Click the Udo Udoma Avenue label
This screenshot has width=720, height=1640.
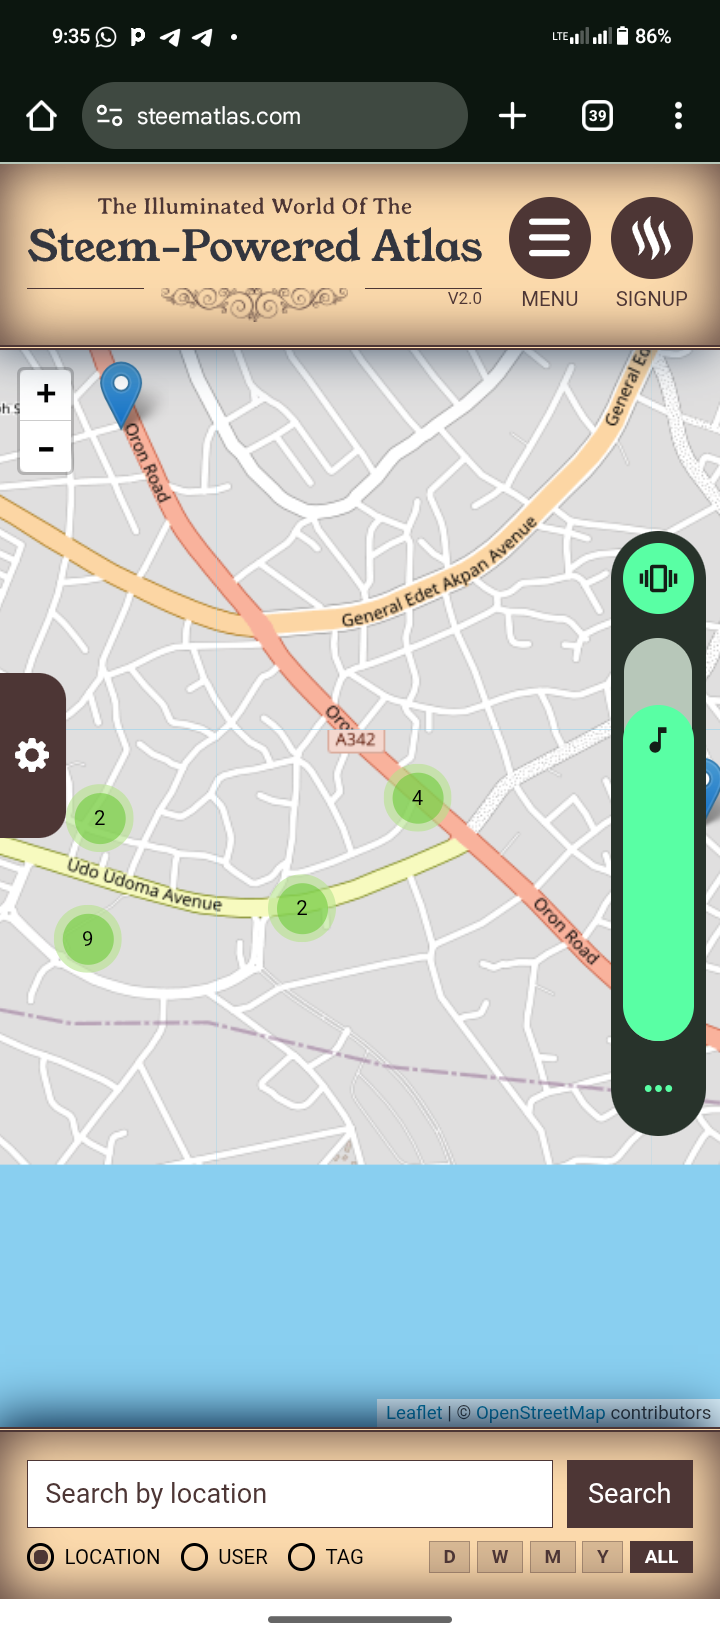(x=145, y=884)
